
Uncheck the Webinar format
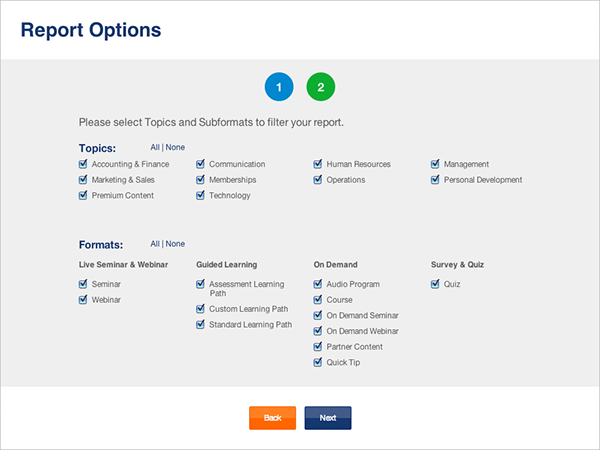tap(83, 300)
